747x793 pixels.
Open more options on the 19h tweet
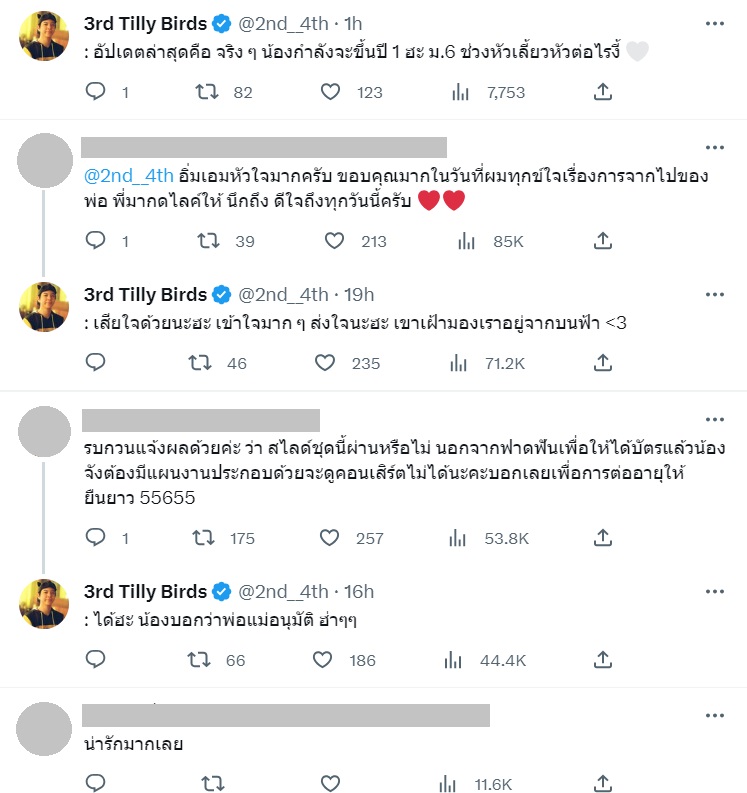[x=714, y=295]
